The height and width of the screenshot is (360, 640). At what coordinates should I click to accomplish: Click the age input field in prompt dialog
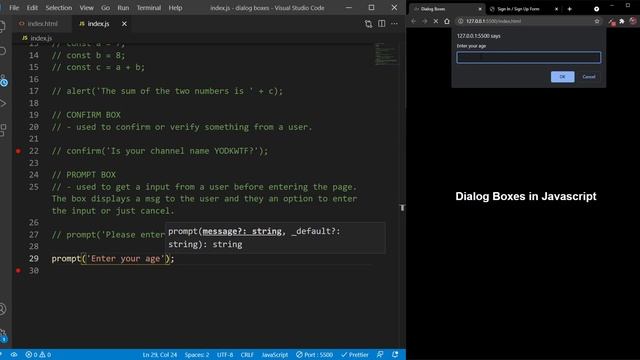tap(529, 58)
